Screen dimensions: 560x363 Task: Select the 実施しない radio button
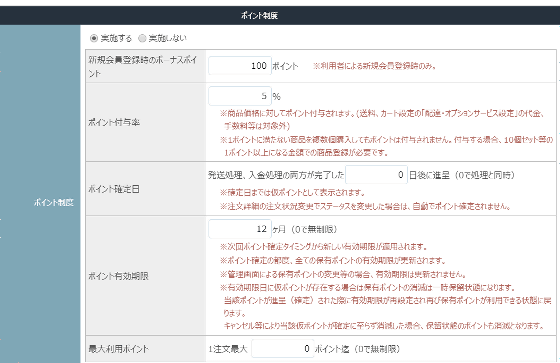point(142,38)
